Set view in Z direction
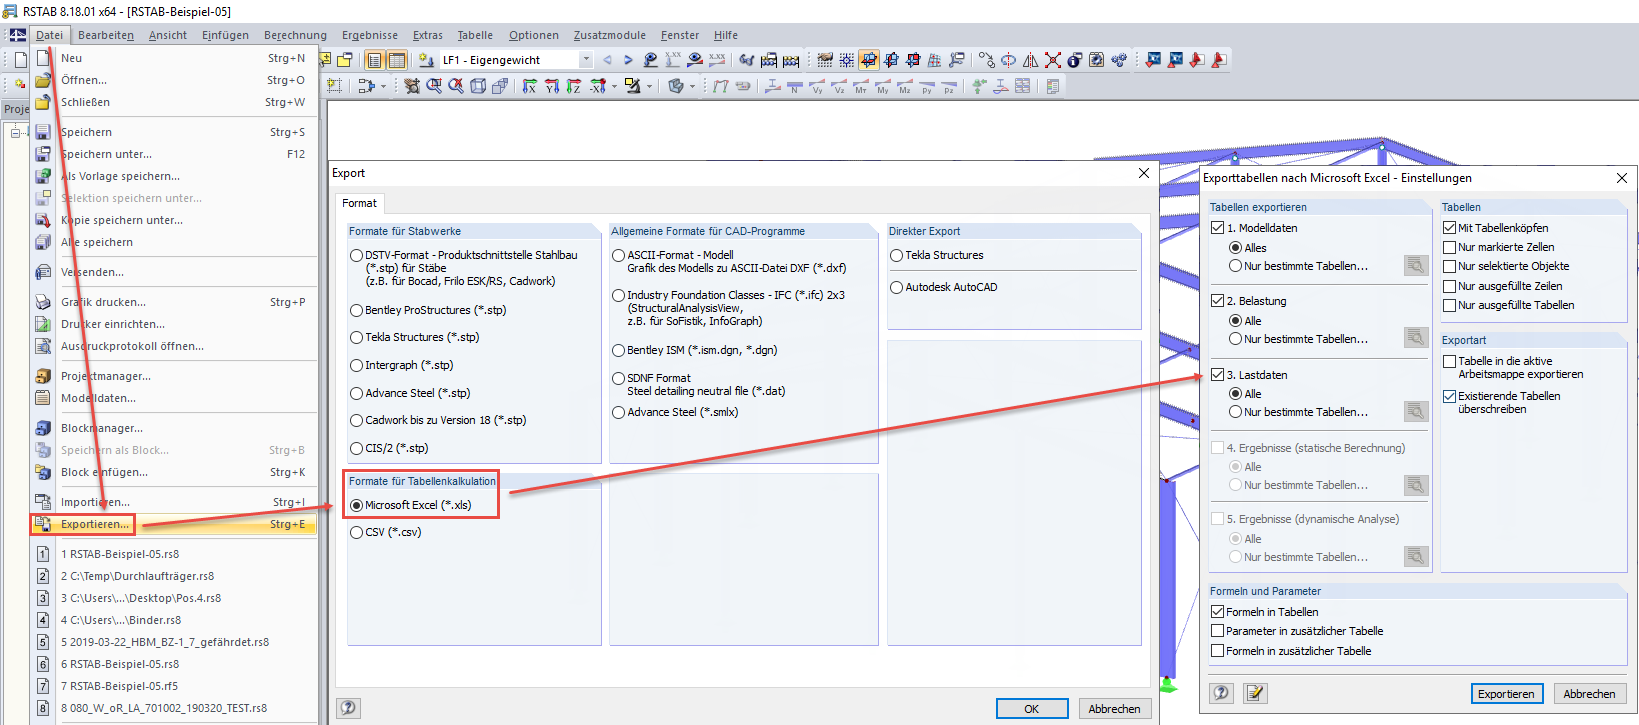 click(x=573, y=86)
